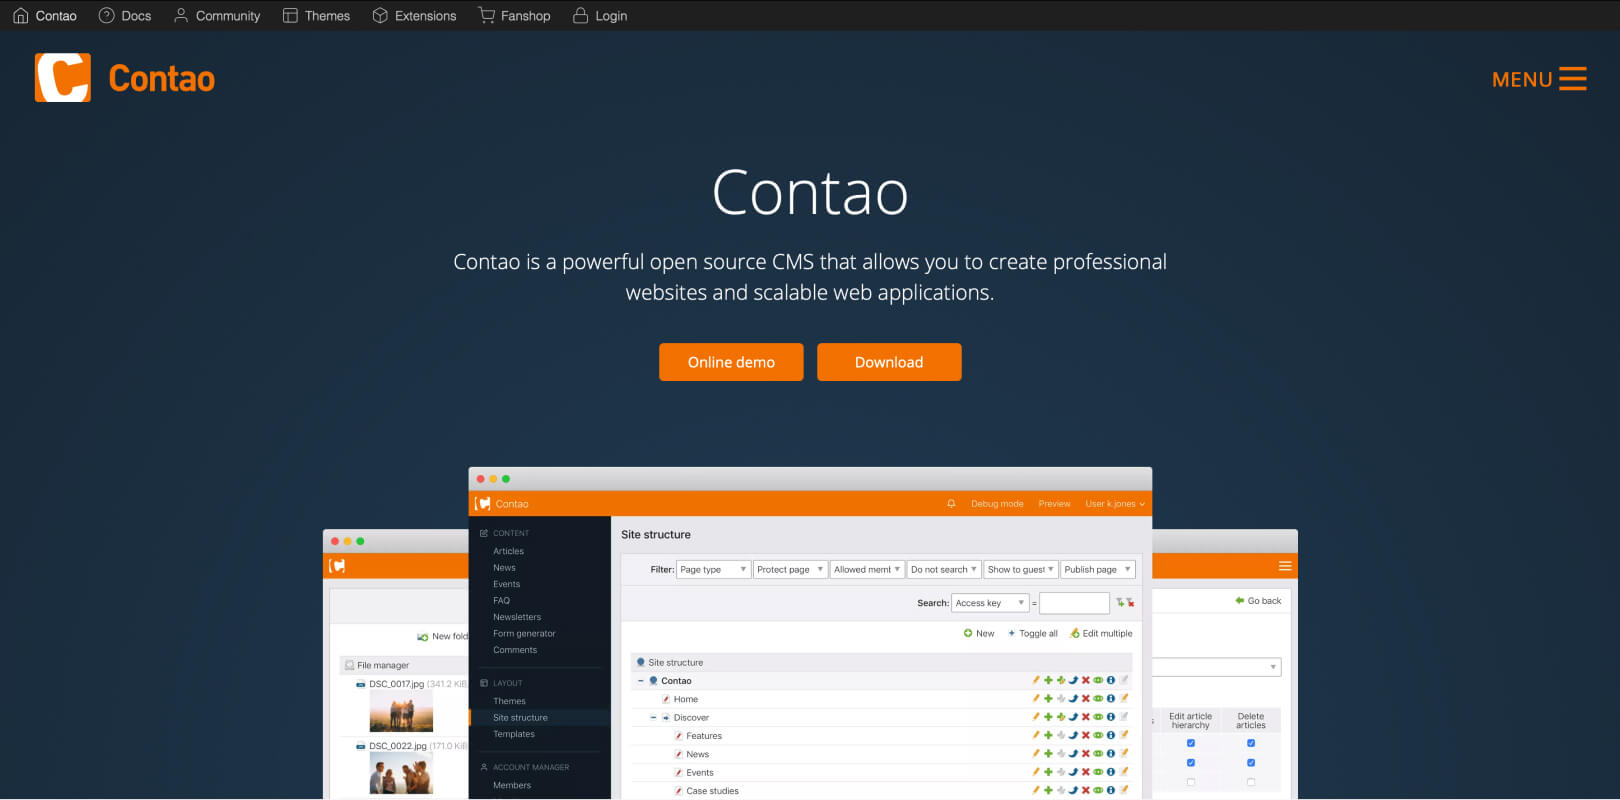Click the orange Contao logo icon in header
This screenshot has width=1620, height=800.
coord(63,78)
